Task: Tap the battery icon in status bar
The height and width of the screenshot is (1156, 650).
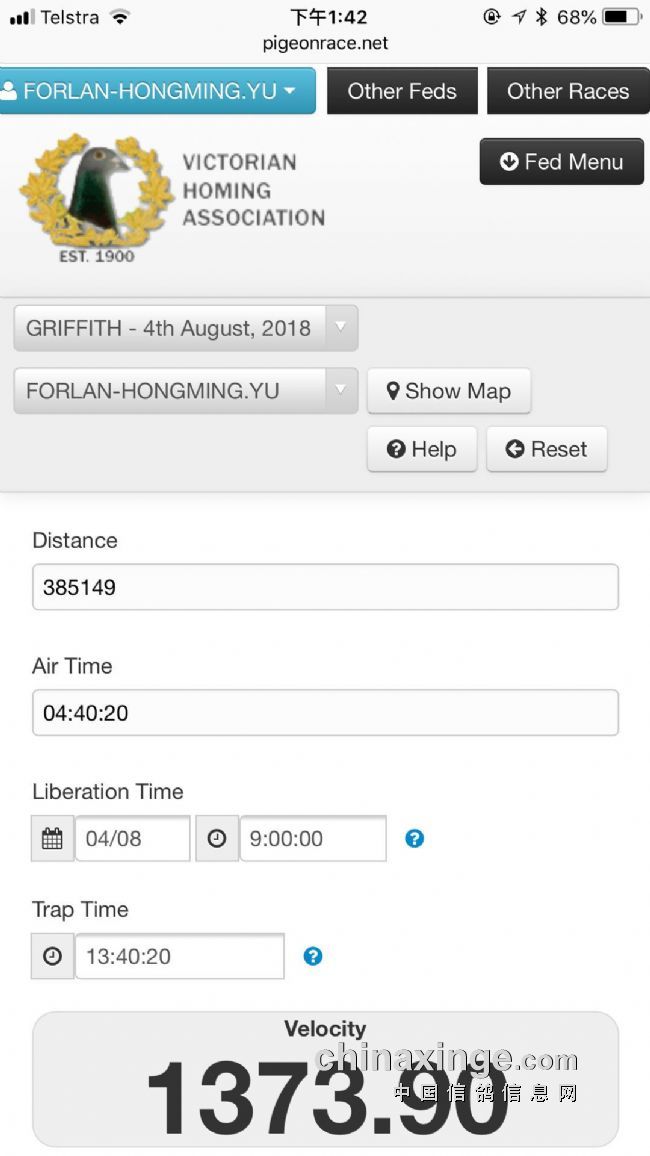Action: 622,17
